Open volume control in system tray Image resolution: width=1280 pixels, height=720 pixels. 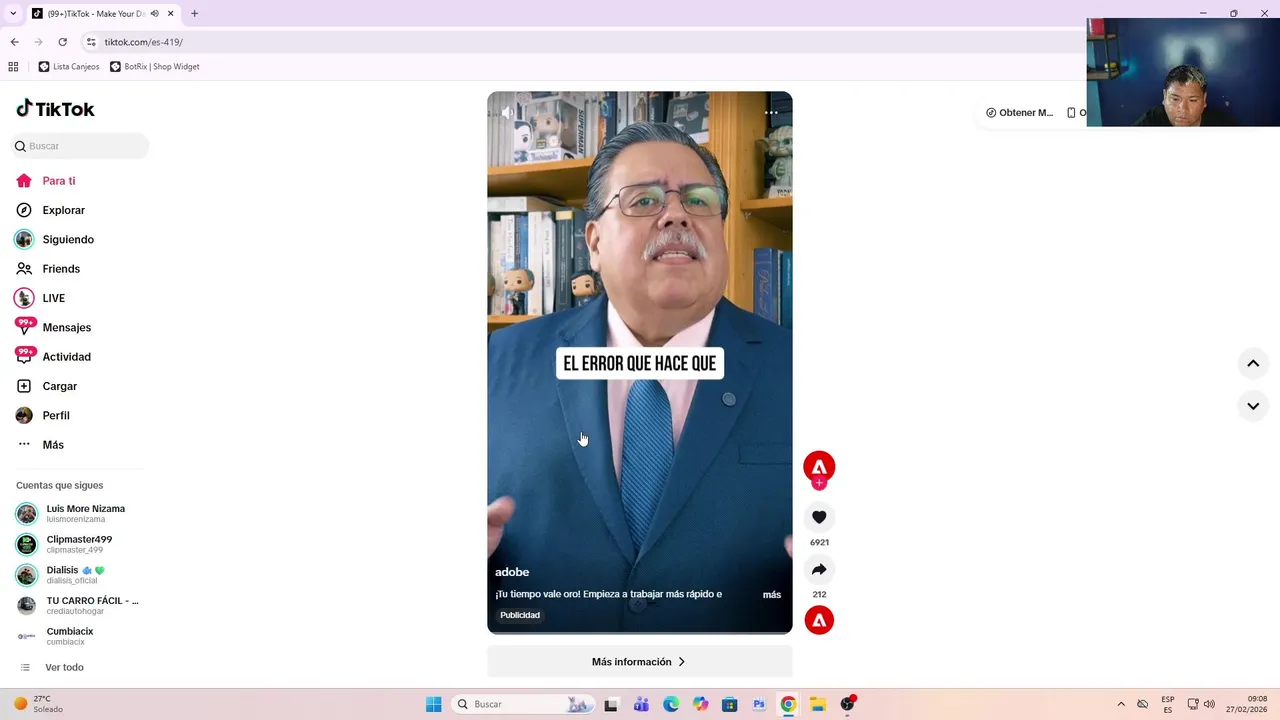point(1209,704)
